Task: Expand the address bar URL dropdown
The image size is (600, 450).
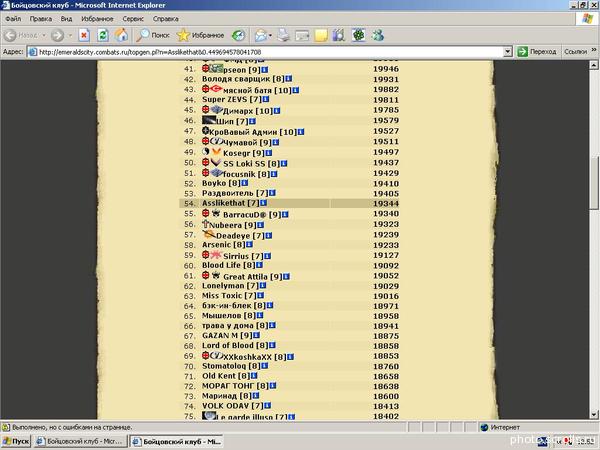Action: click(x=508, y=52)
